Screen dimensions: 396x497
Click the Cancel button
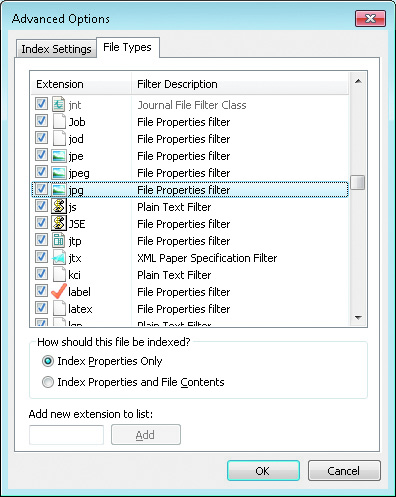tap(344, 471)
